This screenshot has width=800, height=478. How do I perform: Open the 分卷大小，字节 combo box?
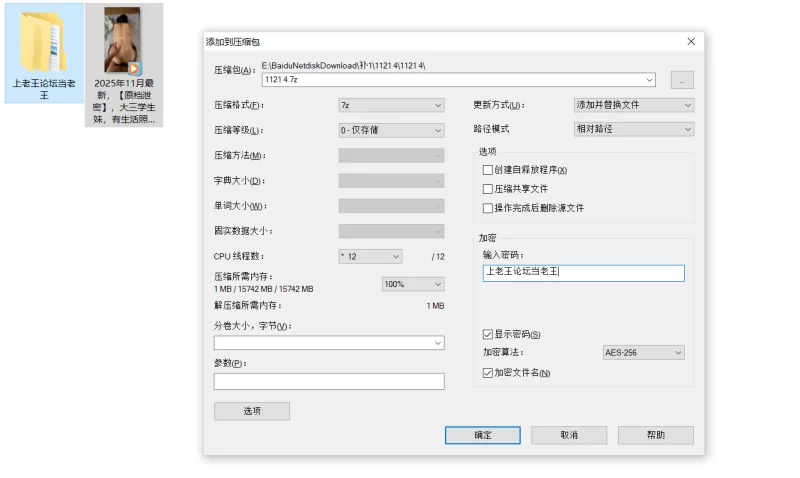click(x=329, y=343)
